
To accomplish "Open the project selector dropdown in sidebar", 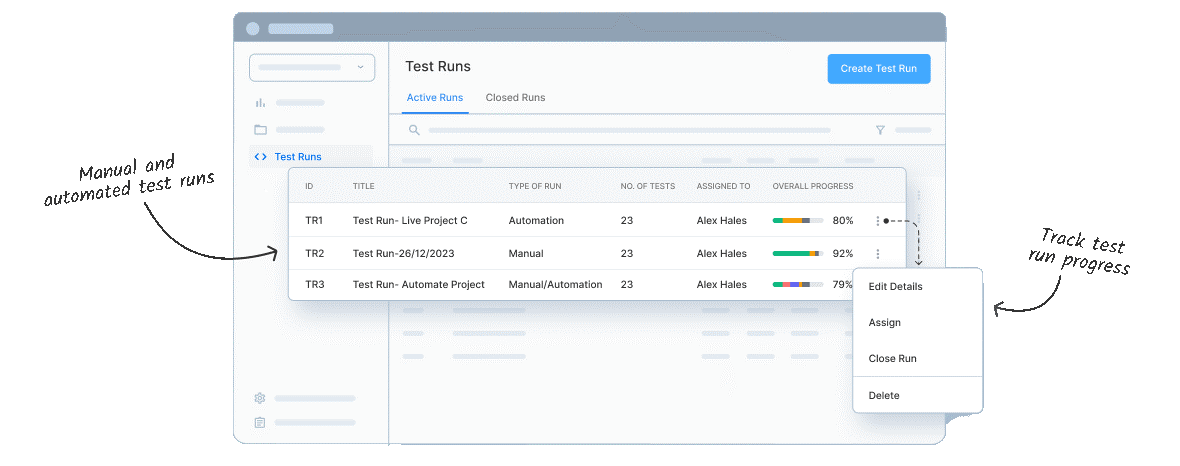I will pos(312,67).
